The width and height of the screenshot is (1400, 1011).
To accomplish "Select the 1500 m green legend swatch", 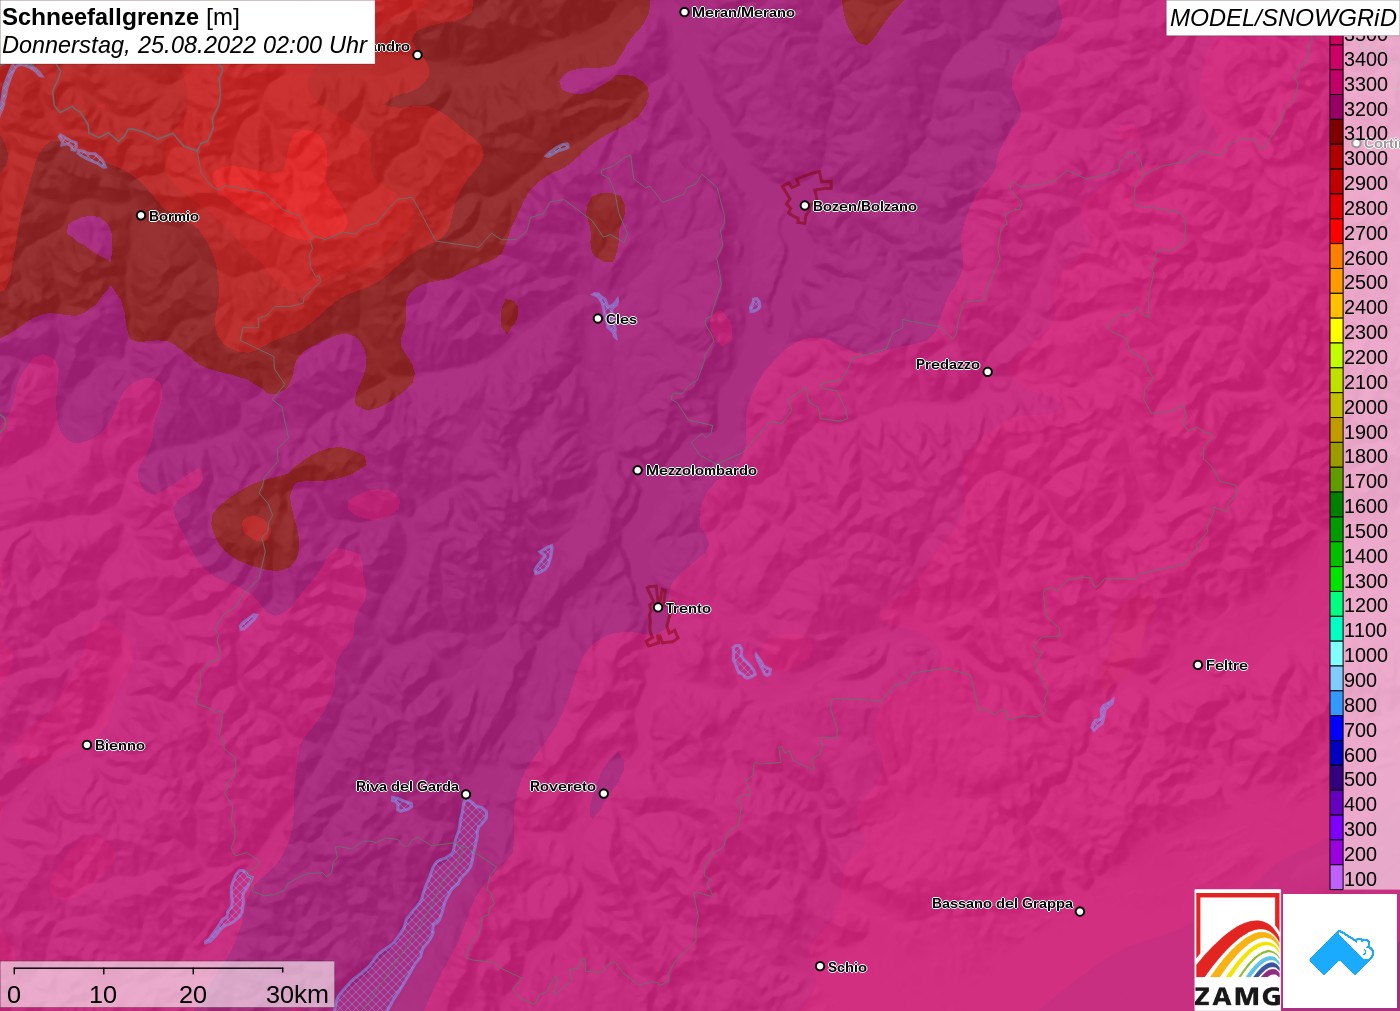I will click(x=1336, y=531).
